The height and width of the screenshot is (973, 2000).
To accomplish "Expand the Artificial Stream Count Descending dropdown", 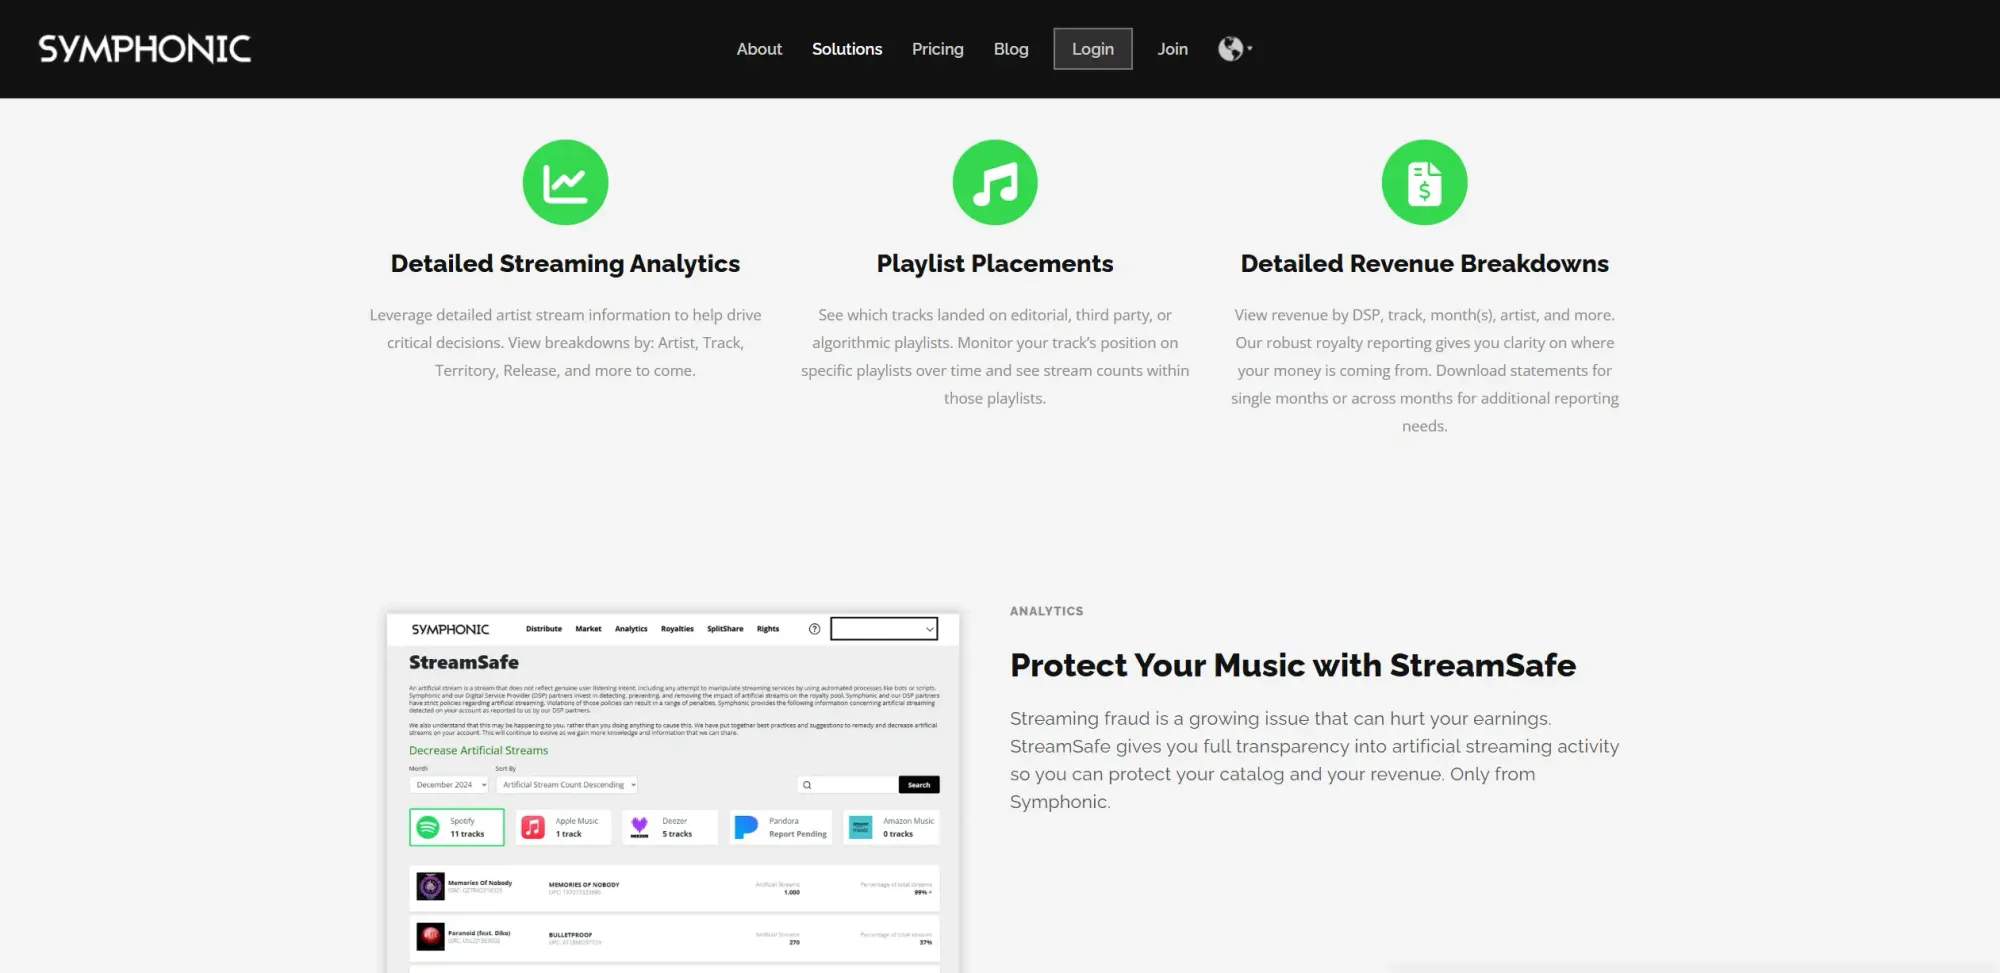I will [567, 785].
